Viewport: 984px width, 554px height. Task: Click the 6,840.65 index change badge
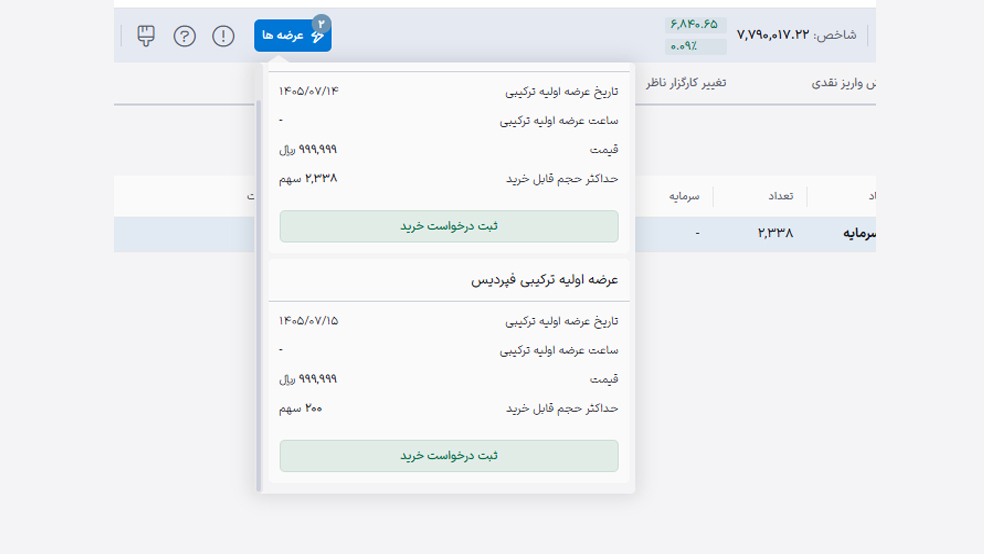(695, 24)
